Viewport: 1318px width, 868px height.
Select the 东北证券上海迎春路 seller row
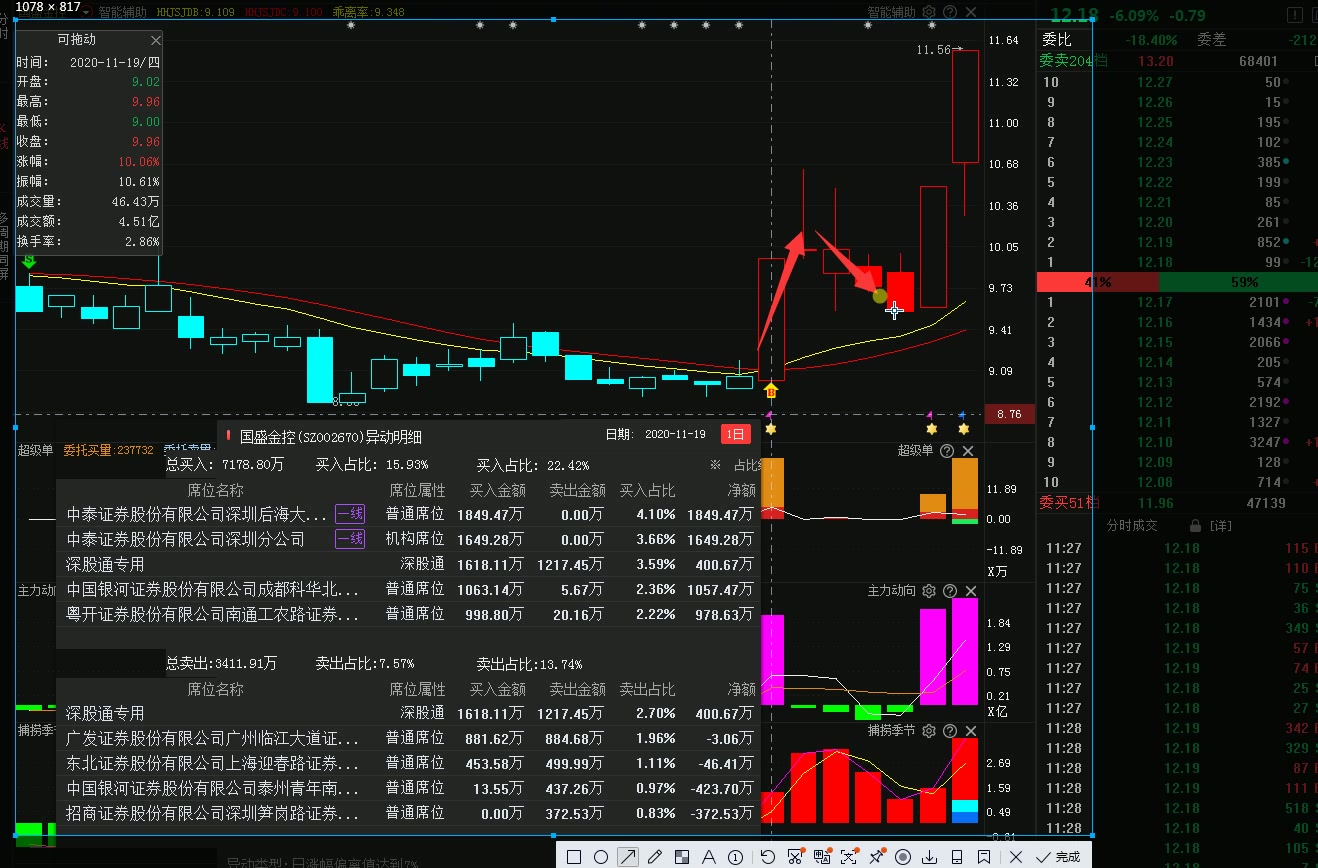(x=408, y=763)
